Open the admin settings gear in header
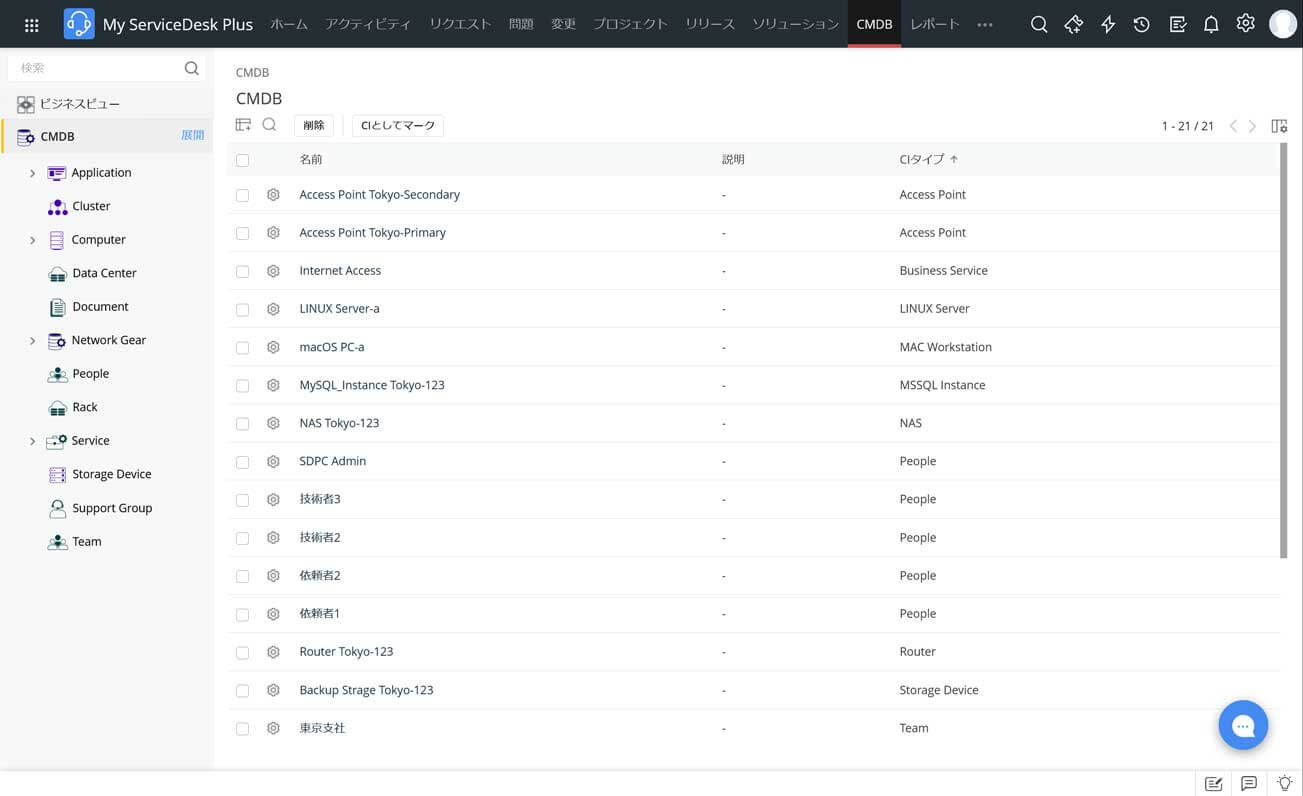 (1245, 24)
